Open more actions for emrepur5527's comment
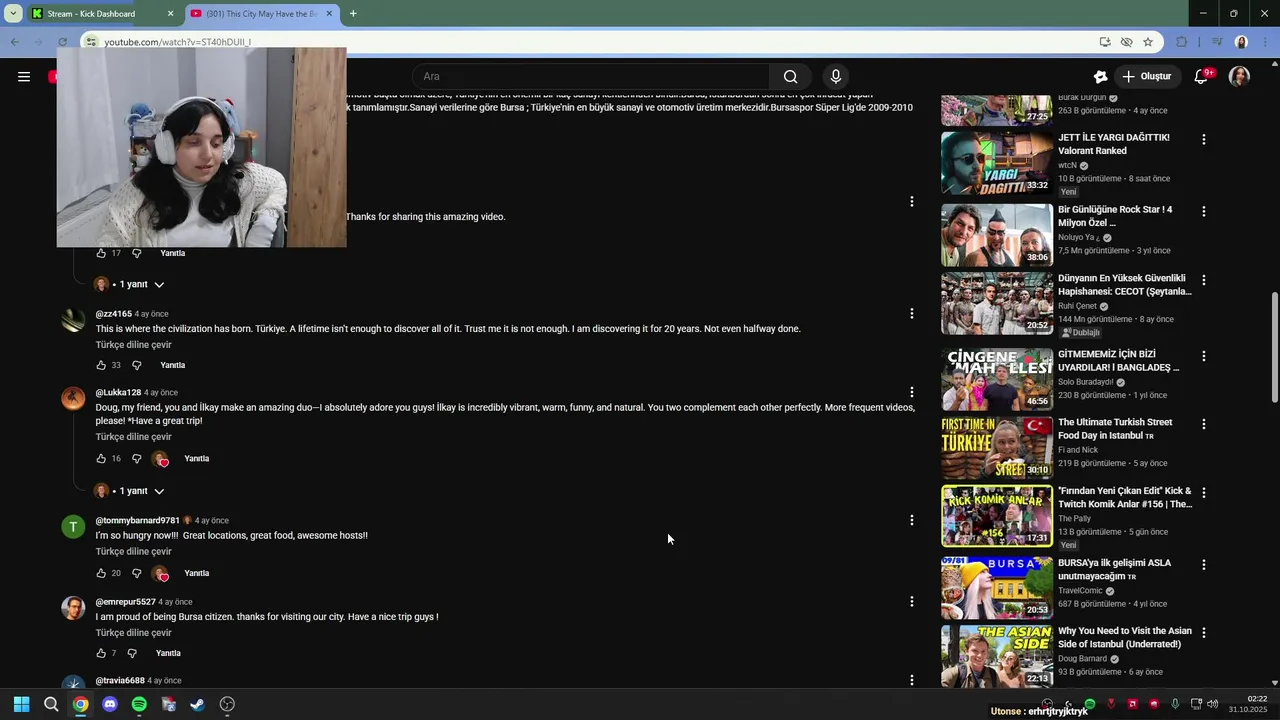1280x720 pixels. (911, 601)
